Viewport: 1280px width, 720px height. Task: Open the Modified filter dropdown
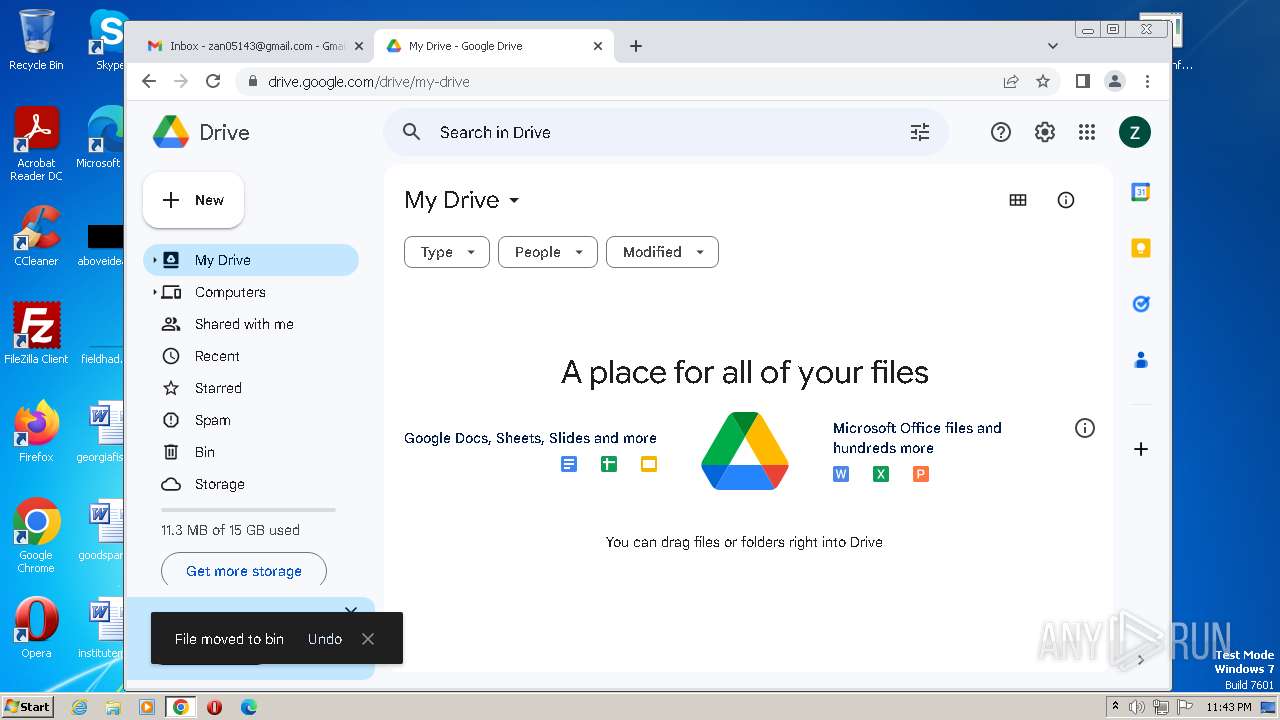(662, 252)
